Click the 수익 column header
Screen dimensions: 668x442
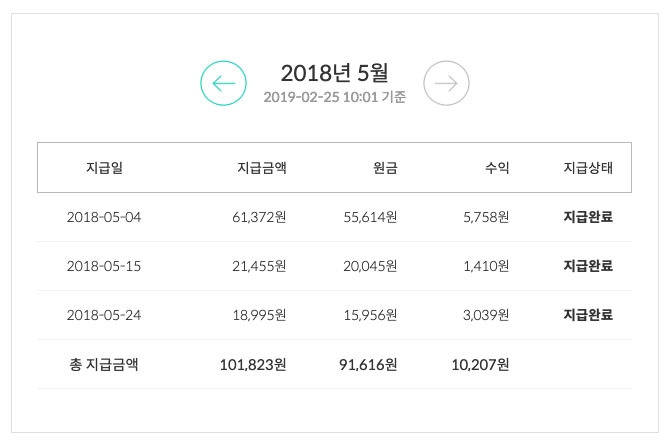point(497,168)
